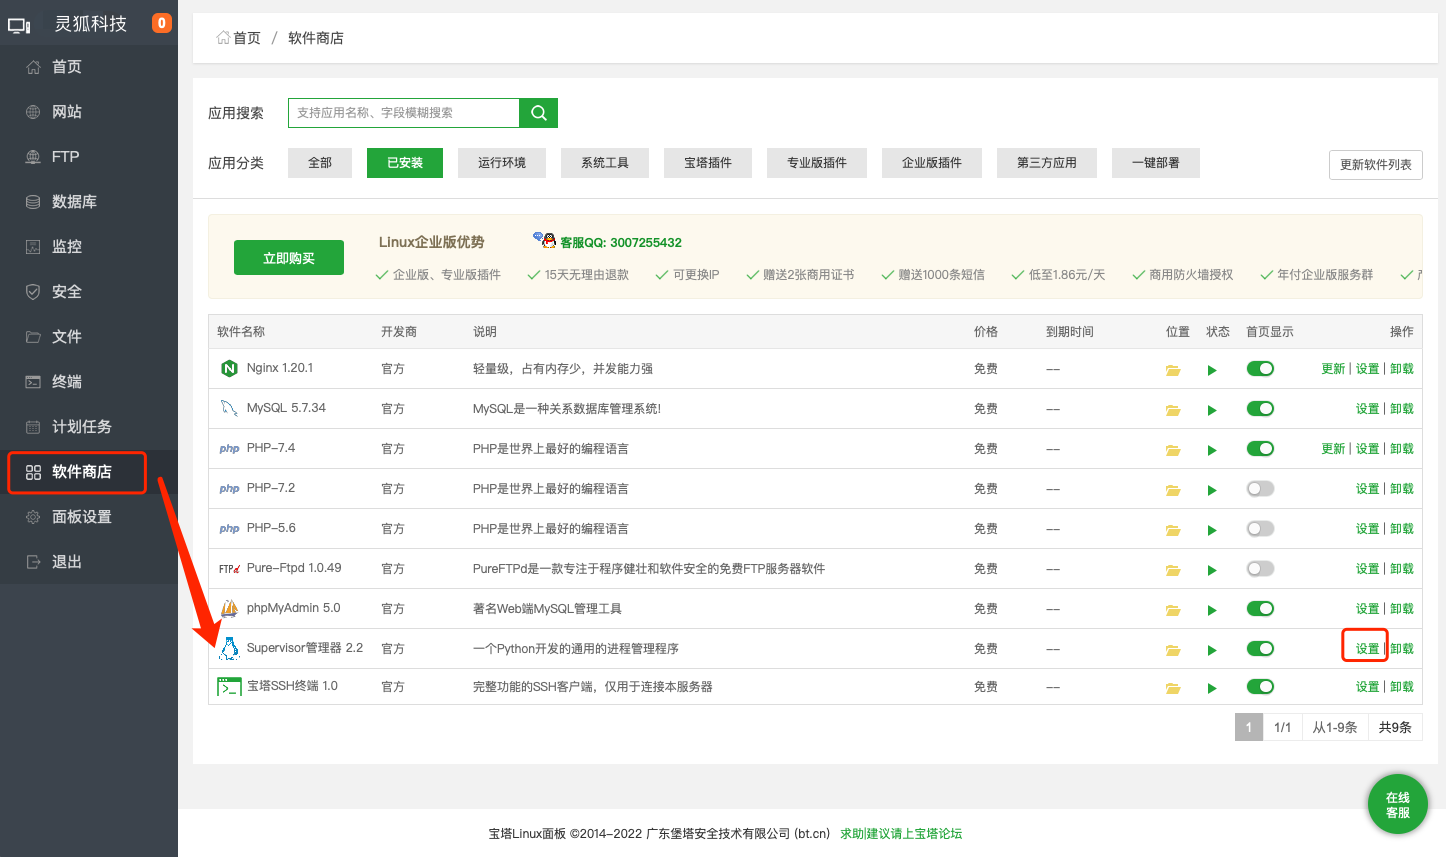Viewport: 1446px width, 857px height.
Task: Enable homepage display for PHP-7.2
Action: (x=1260, y=489)
